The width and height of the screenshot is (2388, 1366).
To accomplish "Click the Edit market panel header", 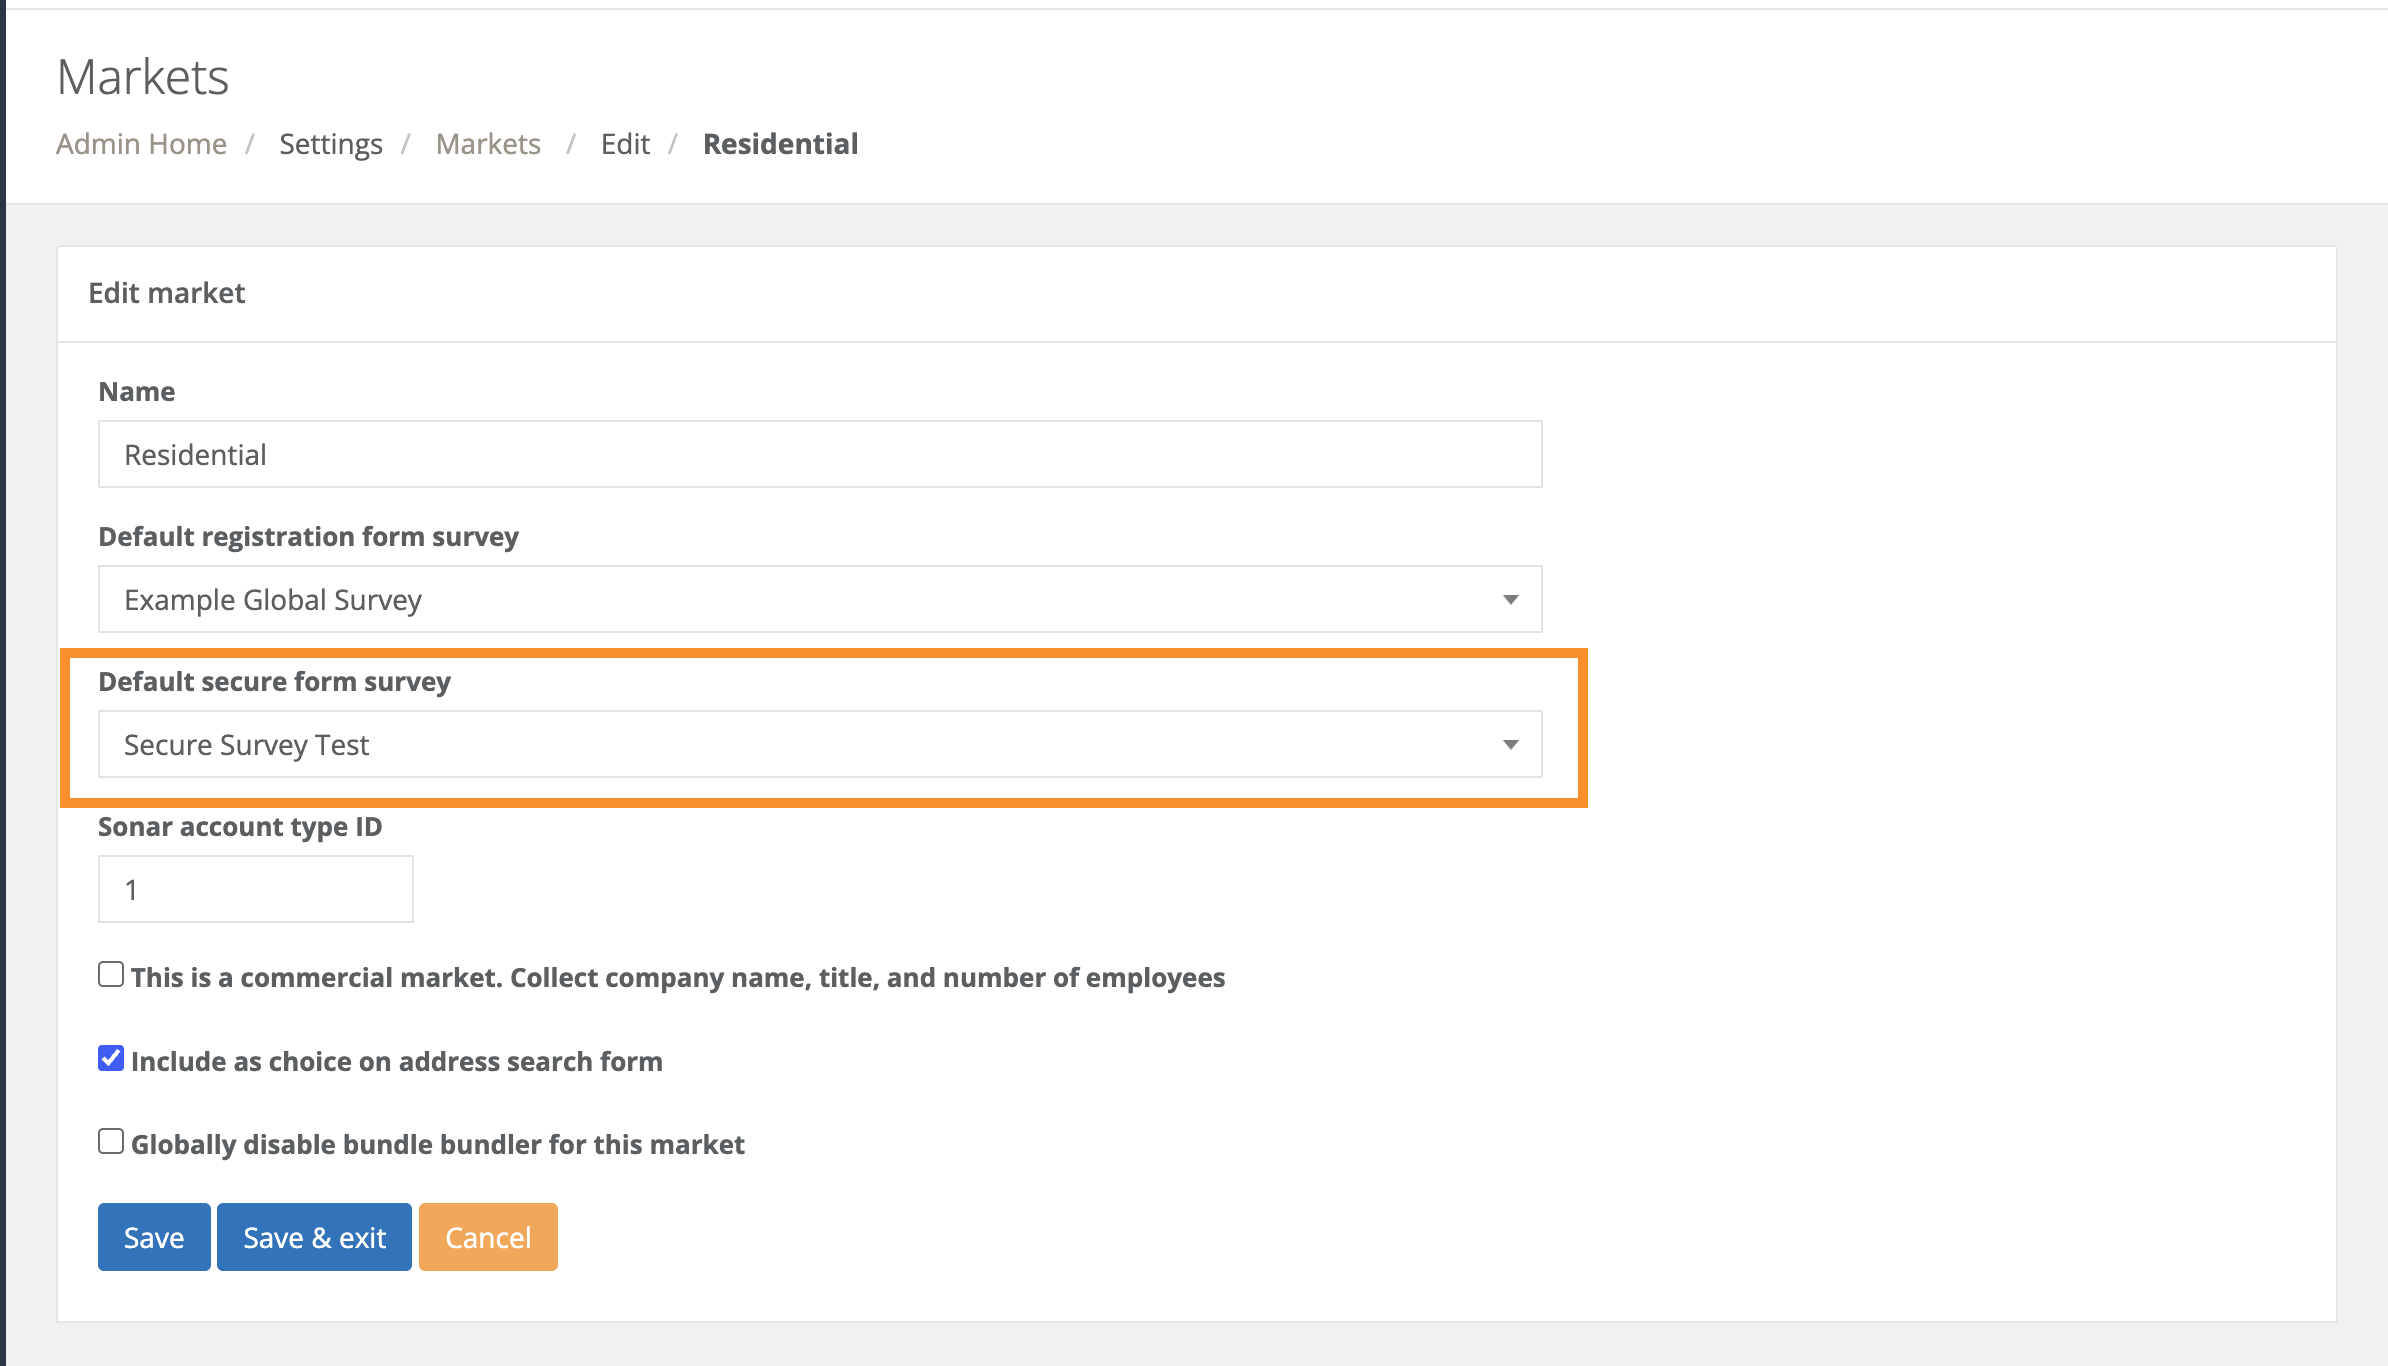I will [167, 293].
